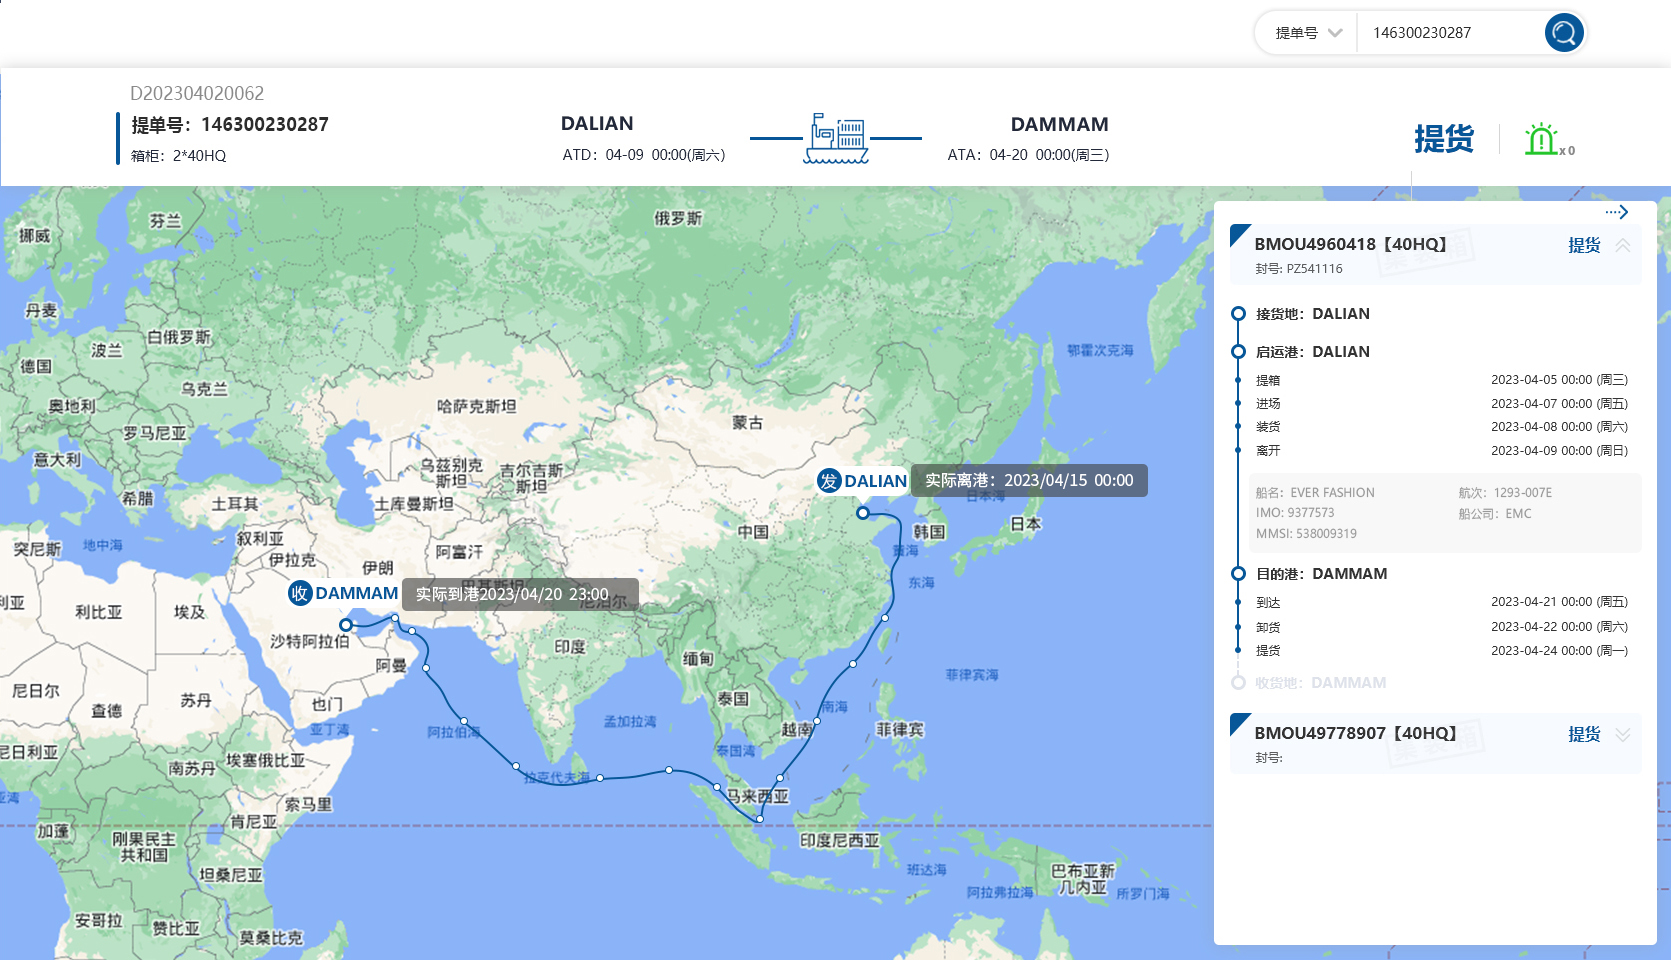The height and width of the screenshot is (960, 1671).
Task: Click IMO 9377573 value
Action: tap(1311, 513)
